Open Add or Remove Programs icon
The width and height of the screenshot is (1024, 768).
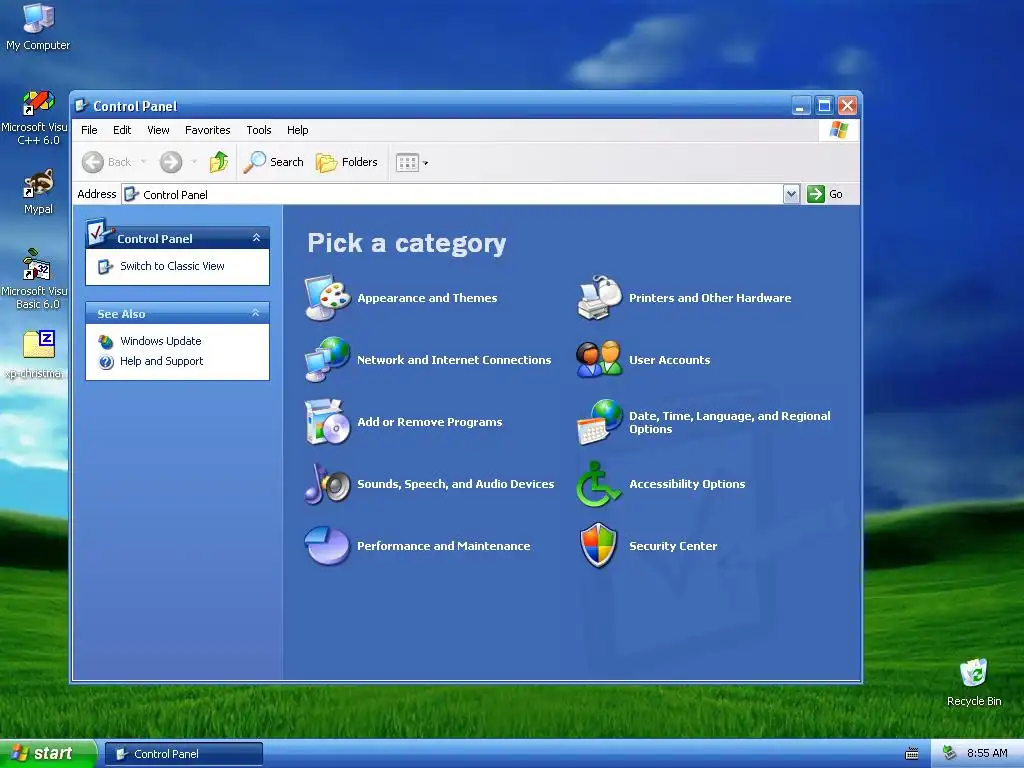(327, 422)
